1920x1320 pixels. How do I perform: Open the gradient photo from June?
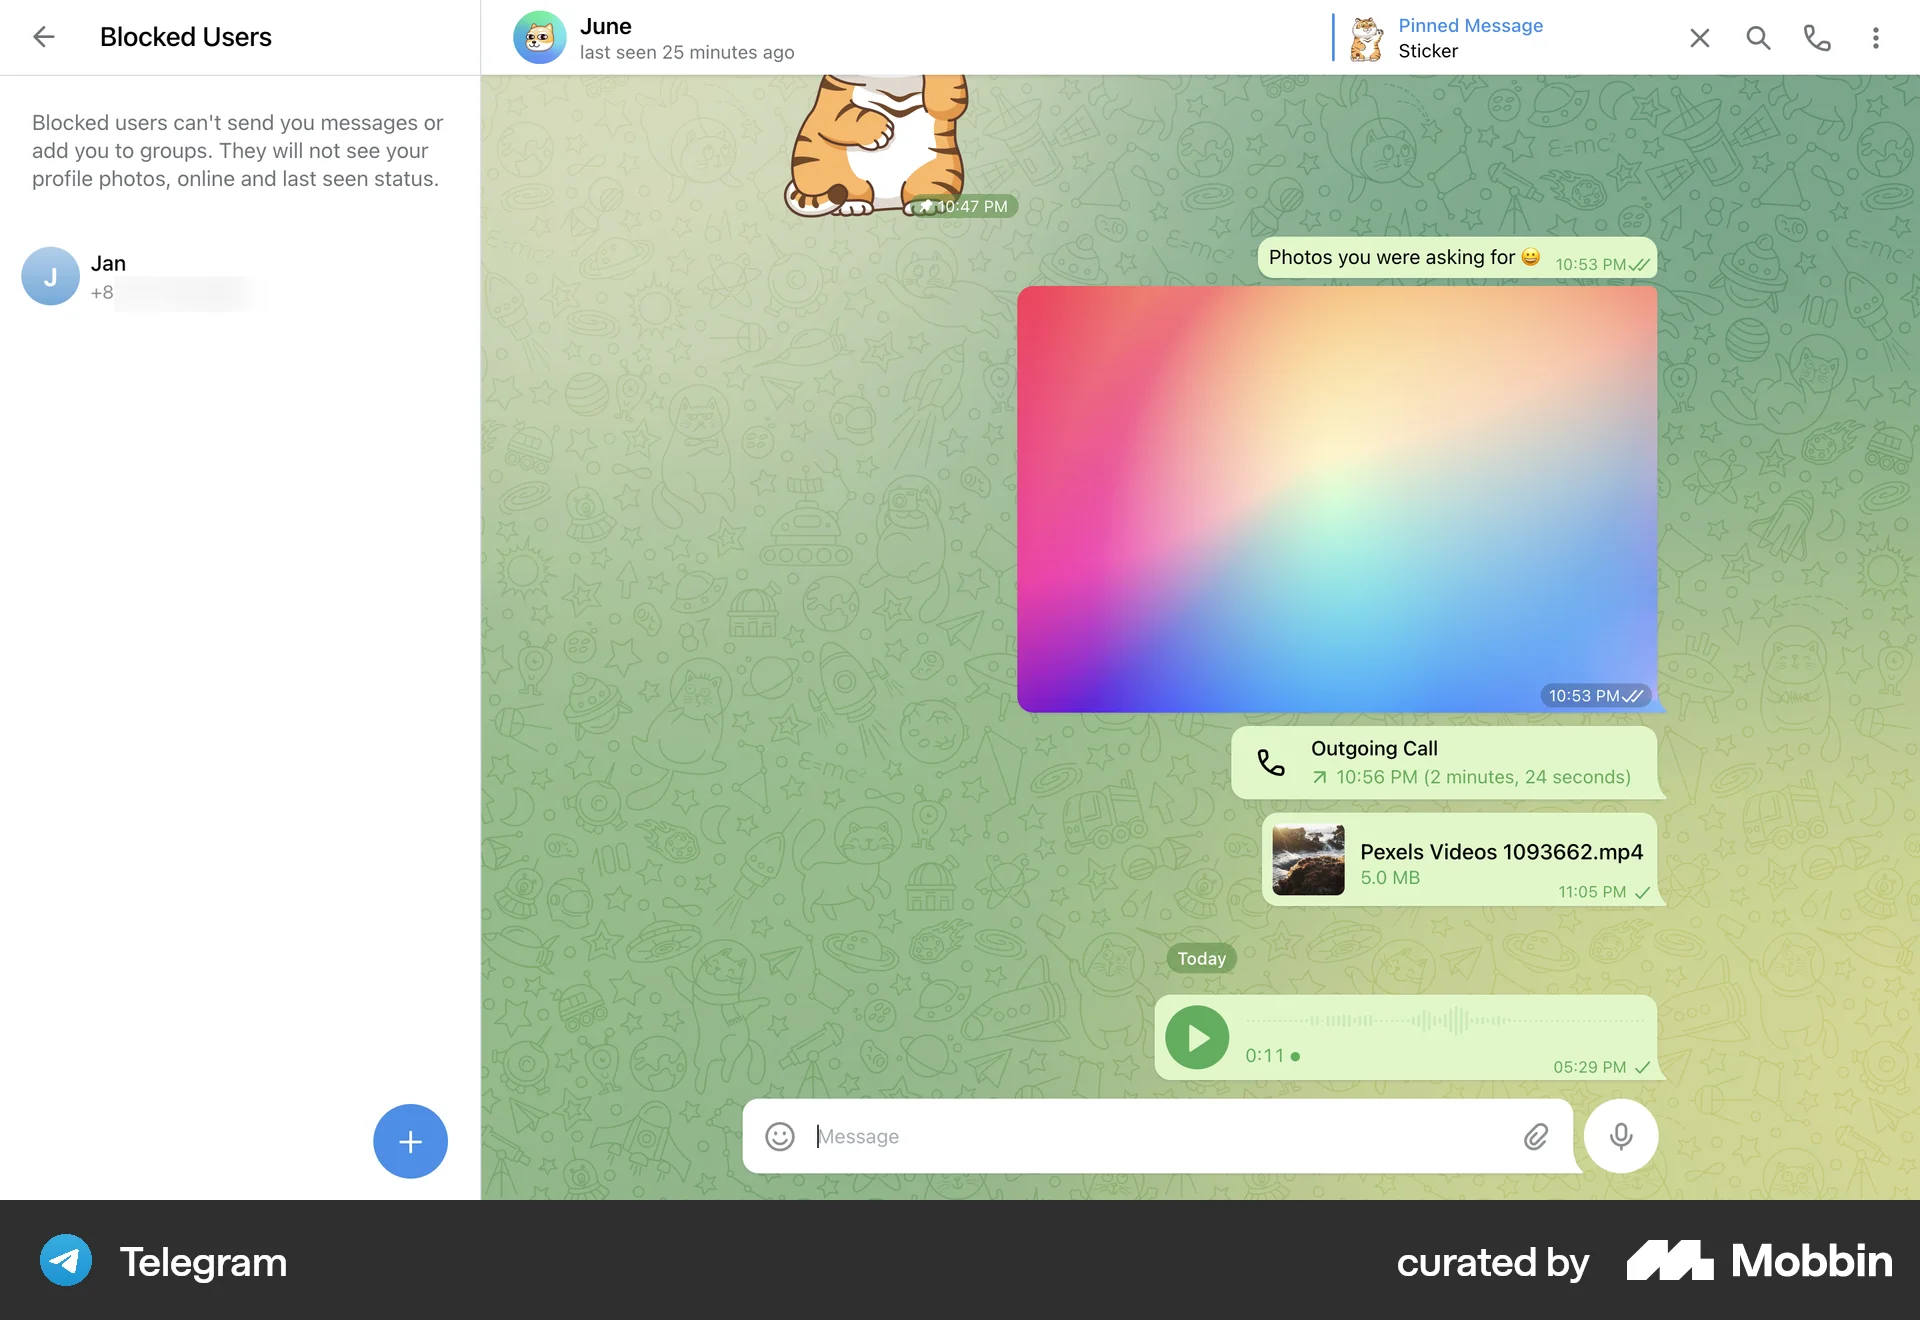point(1337,500)
